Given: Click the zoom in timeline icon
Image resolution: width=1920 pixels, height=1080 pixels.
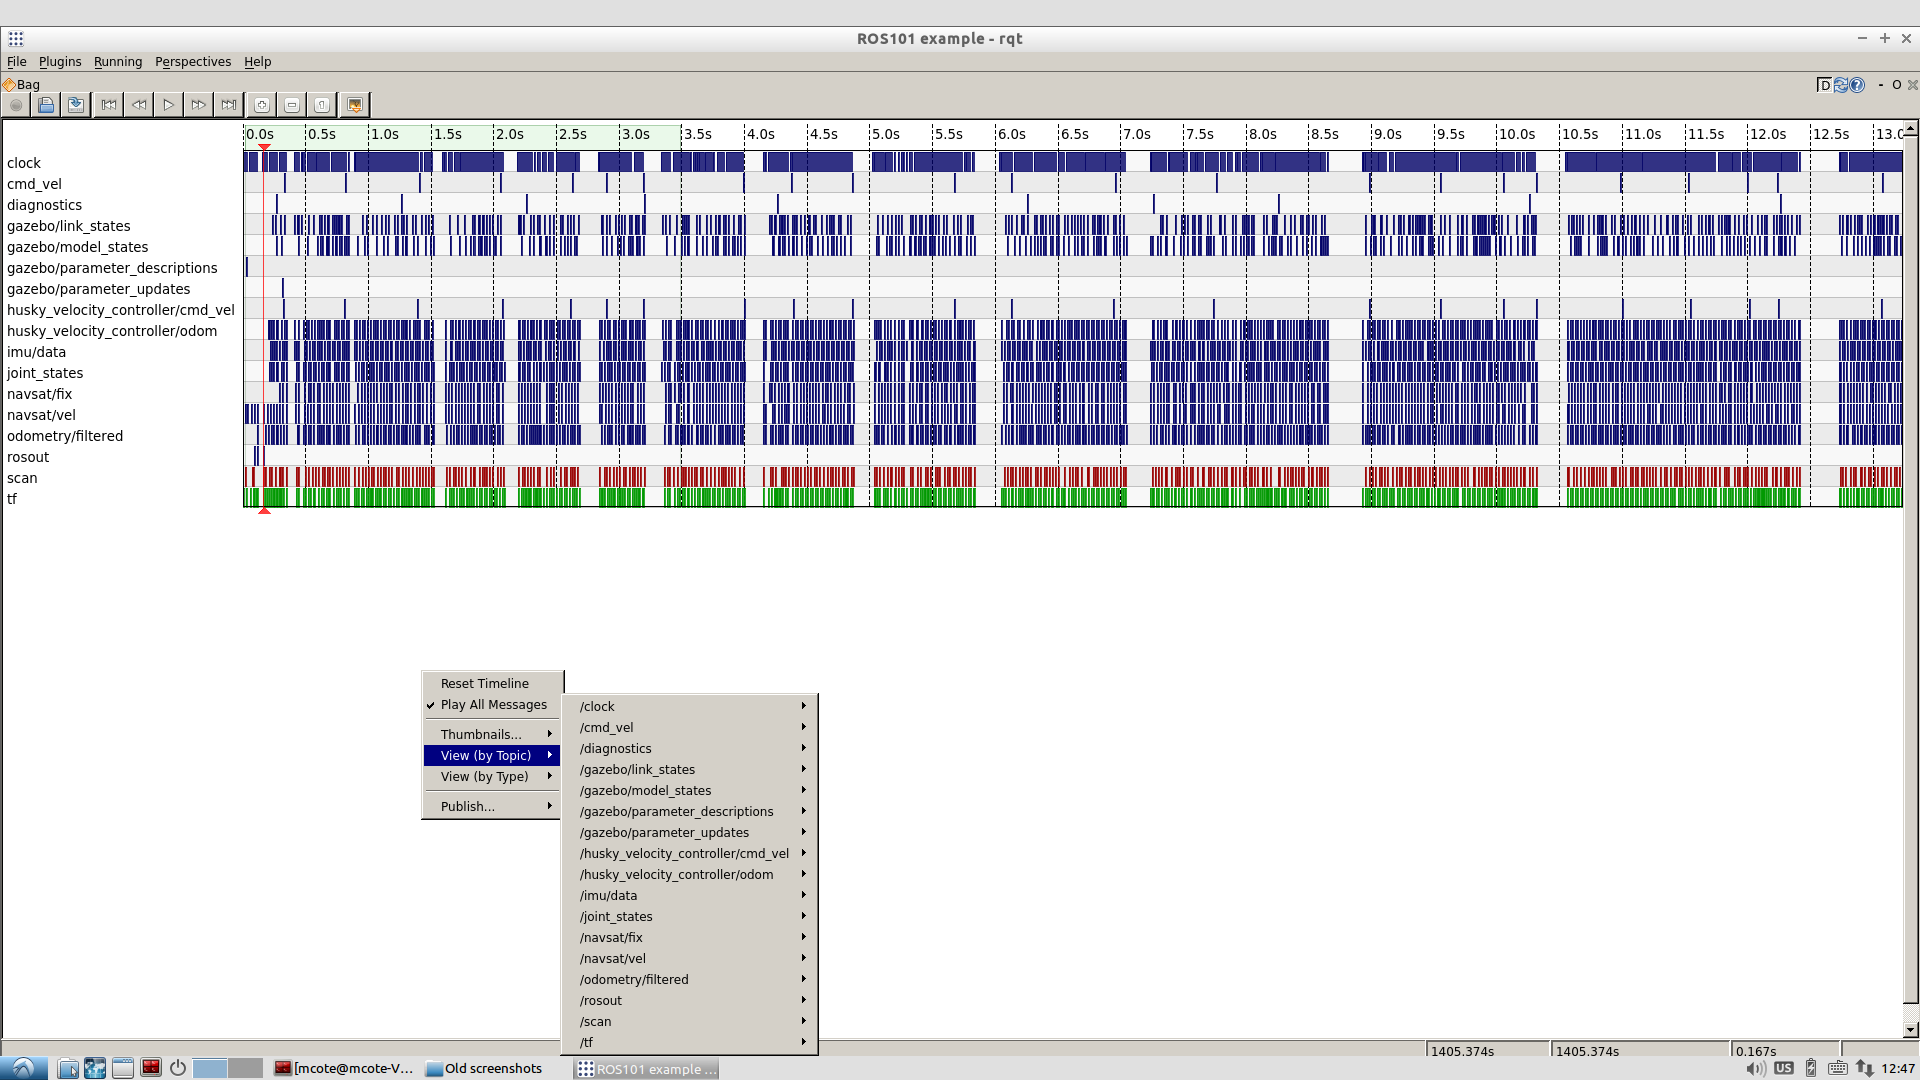Looking at the screenshot, I should click(x=262, y=105).
